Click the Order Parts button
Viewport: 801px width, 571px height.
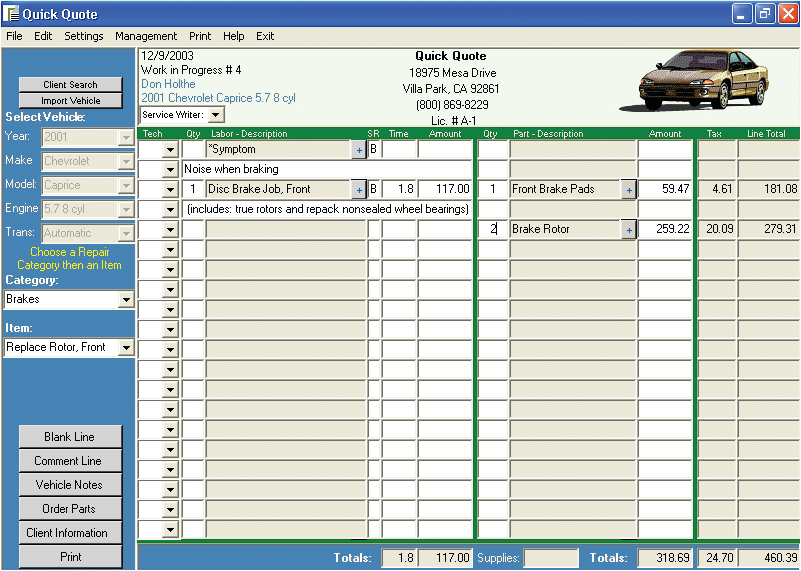pos(70,509)
